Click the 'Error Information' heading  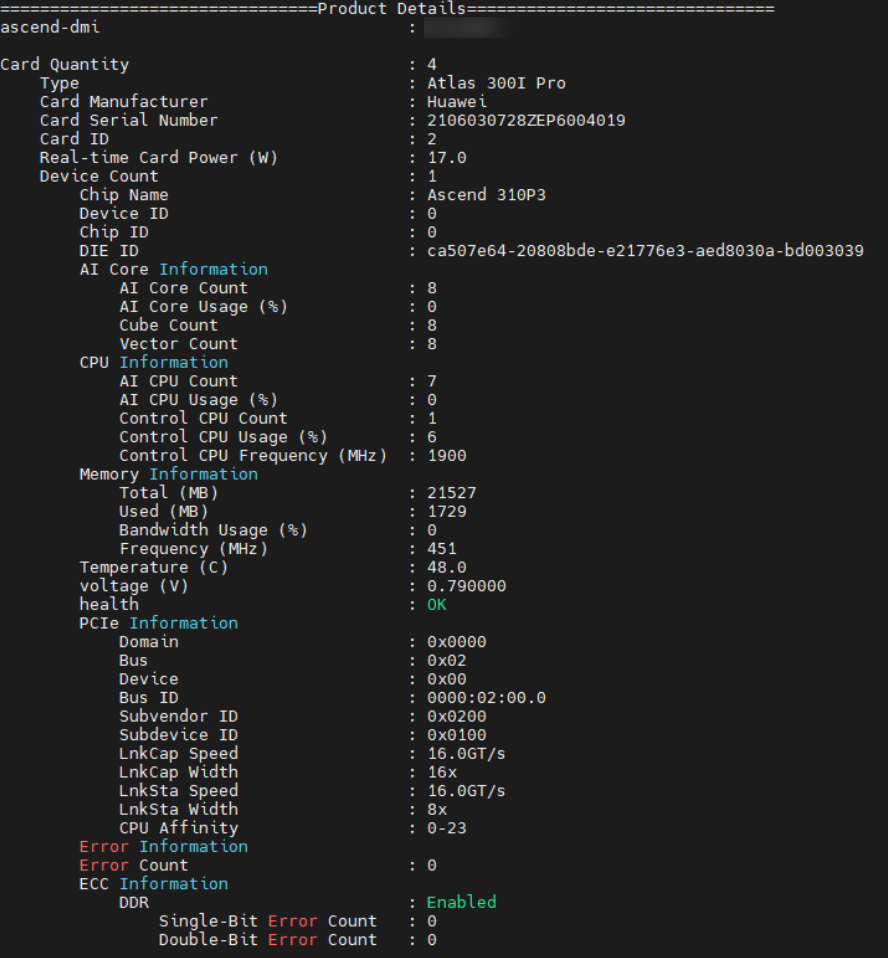[164, 847]
